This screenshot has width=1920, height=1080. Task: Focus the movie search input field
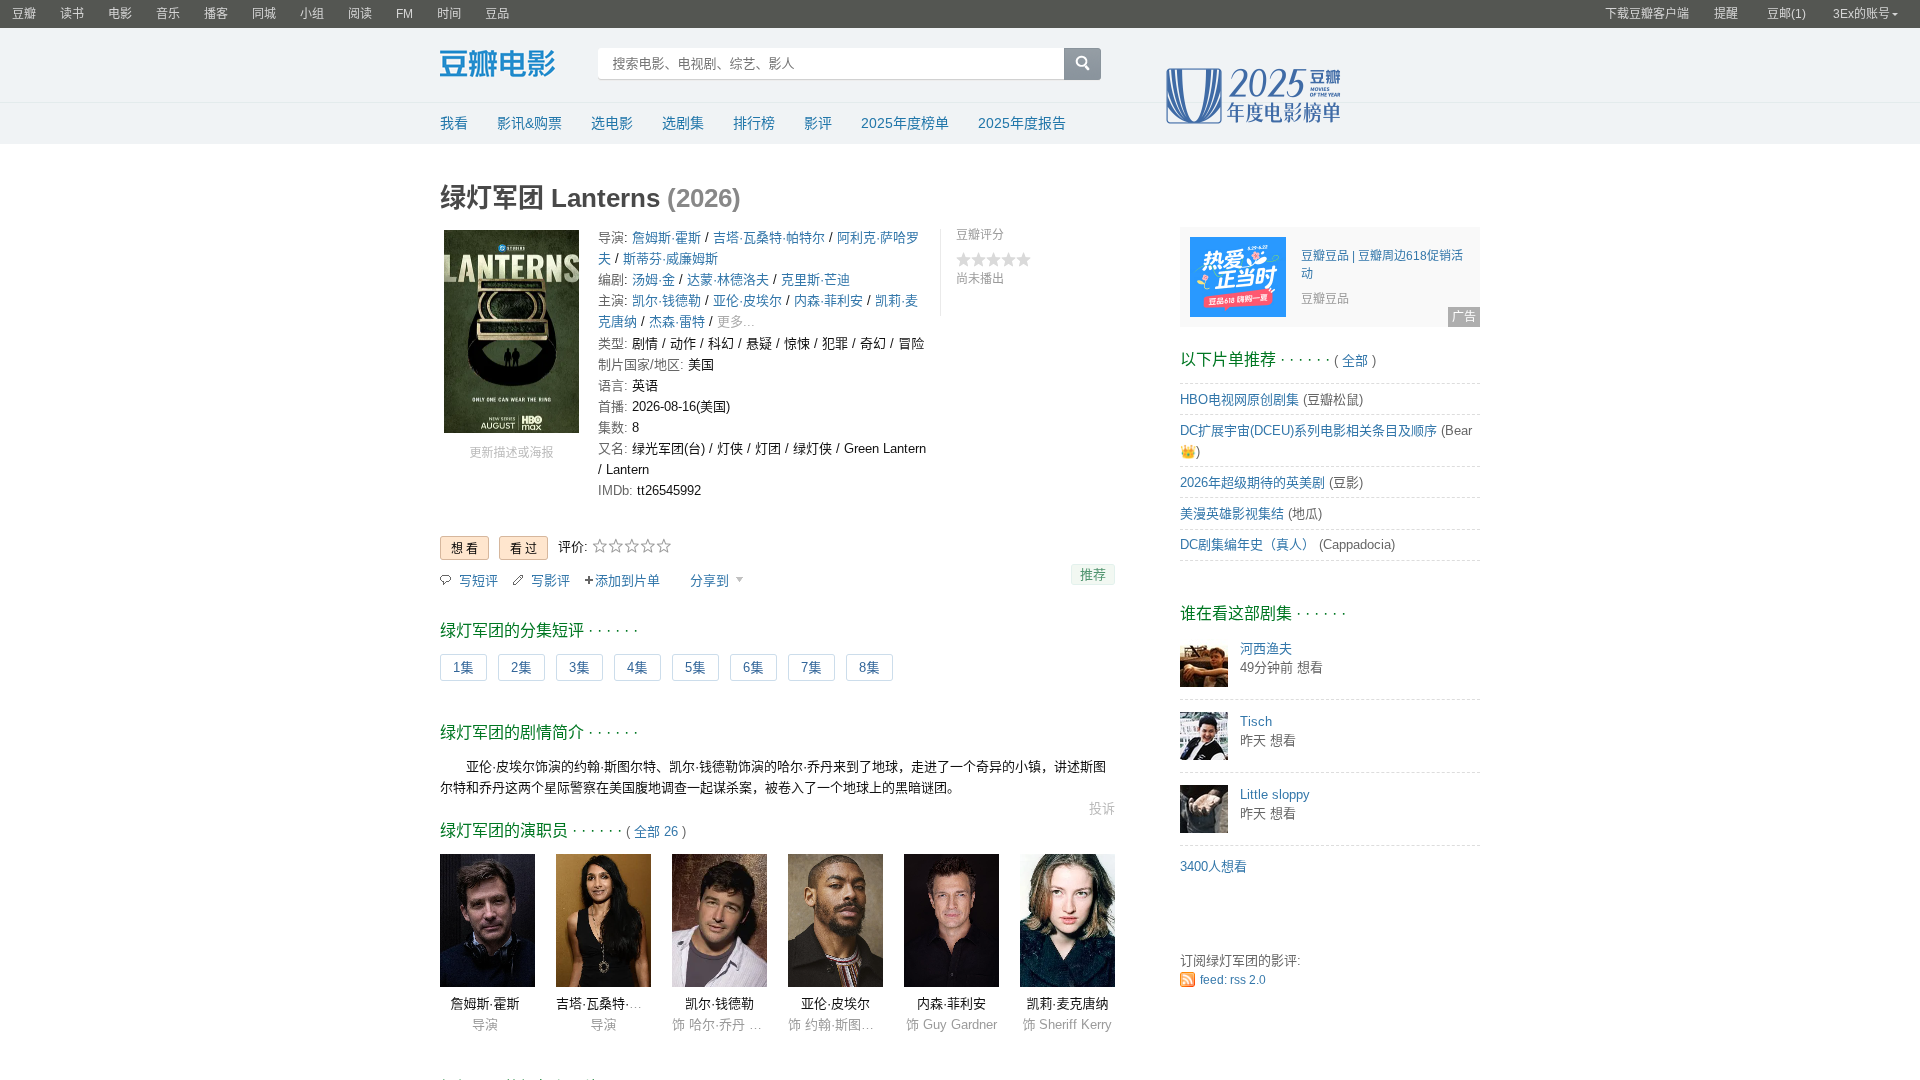click(831, 64)
